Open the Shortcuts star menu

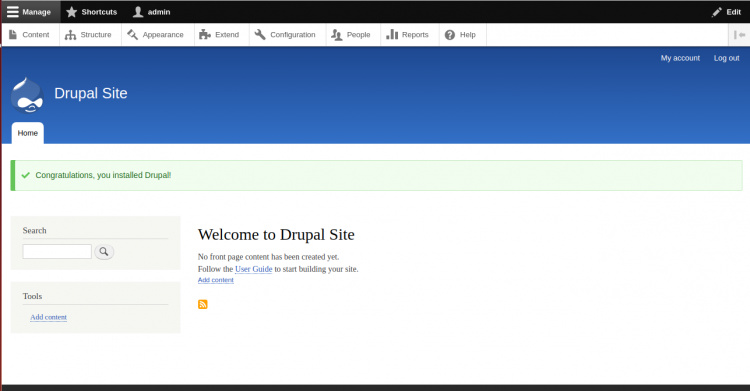click(x=91, y=12)
